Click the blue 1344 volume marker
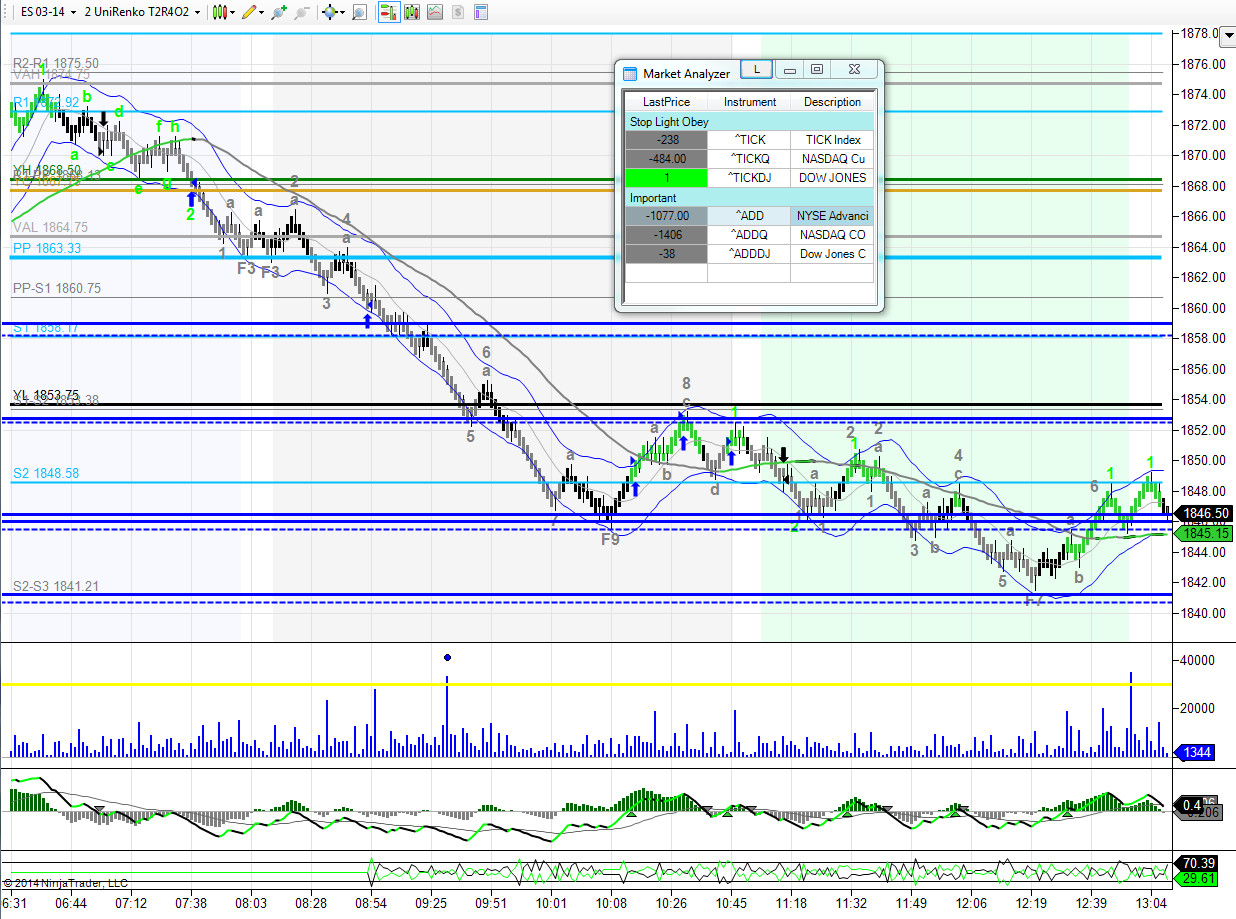The height and width of the screenshot is (919, 1236). [x=1194, y=752]
